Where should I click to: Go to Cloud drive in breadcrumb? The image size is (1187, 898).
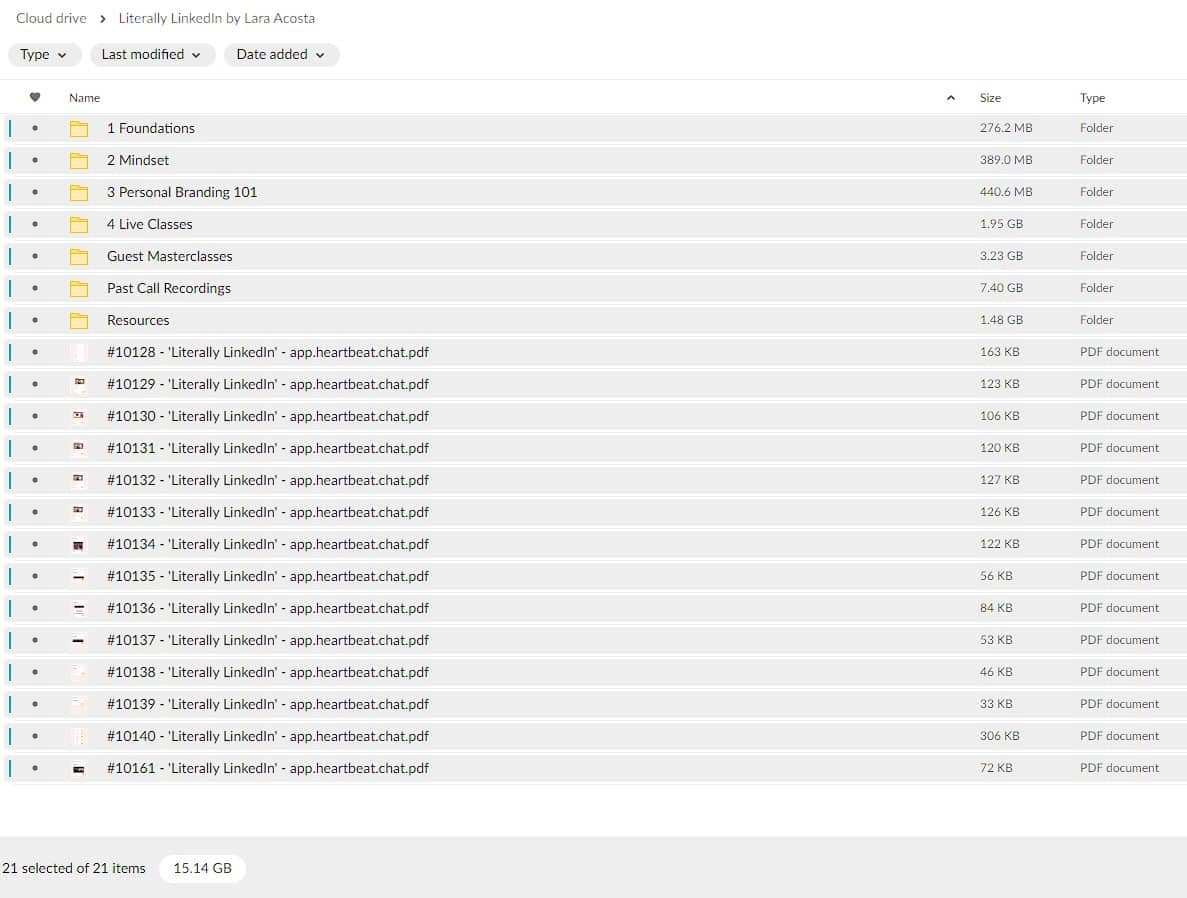(51, 18)
